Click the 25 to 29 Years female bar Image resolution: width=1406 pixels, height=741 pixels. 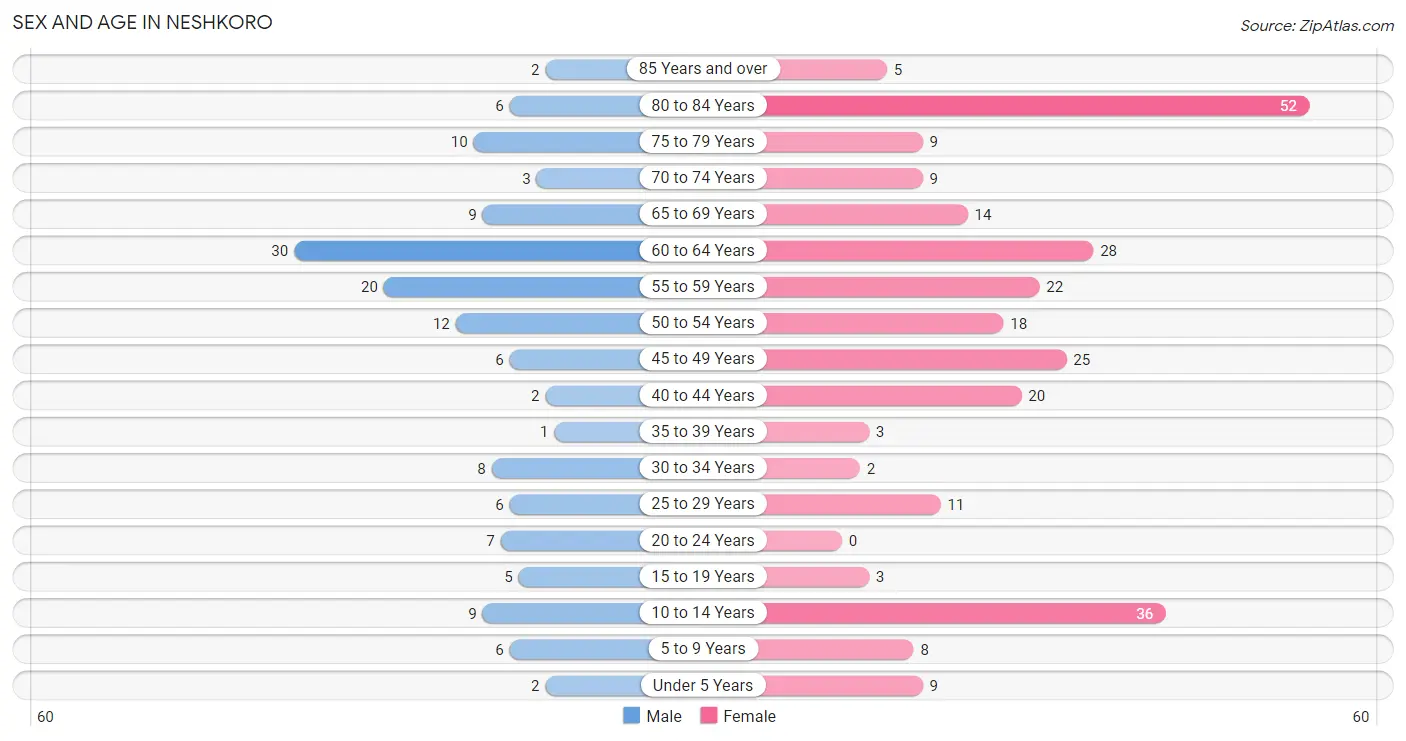tap(852, 504)
